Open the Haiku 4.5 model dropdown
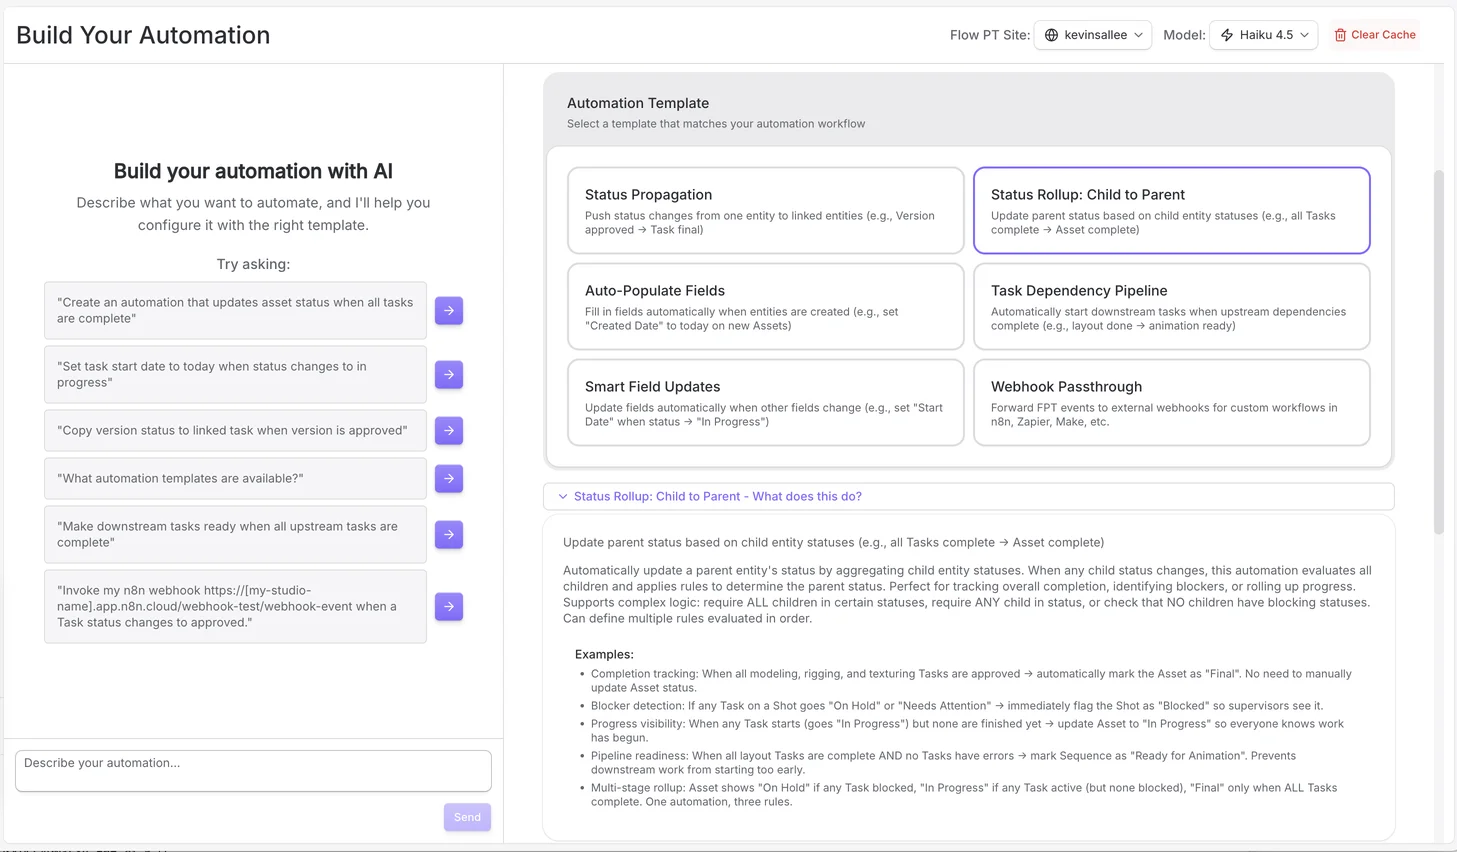The height and width of the screenshot is (852, 1457). tap(1263, 34)
